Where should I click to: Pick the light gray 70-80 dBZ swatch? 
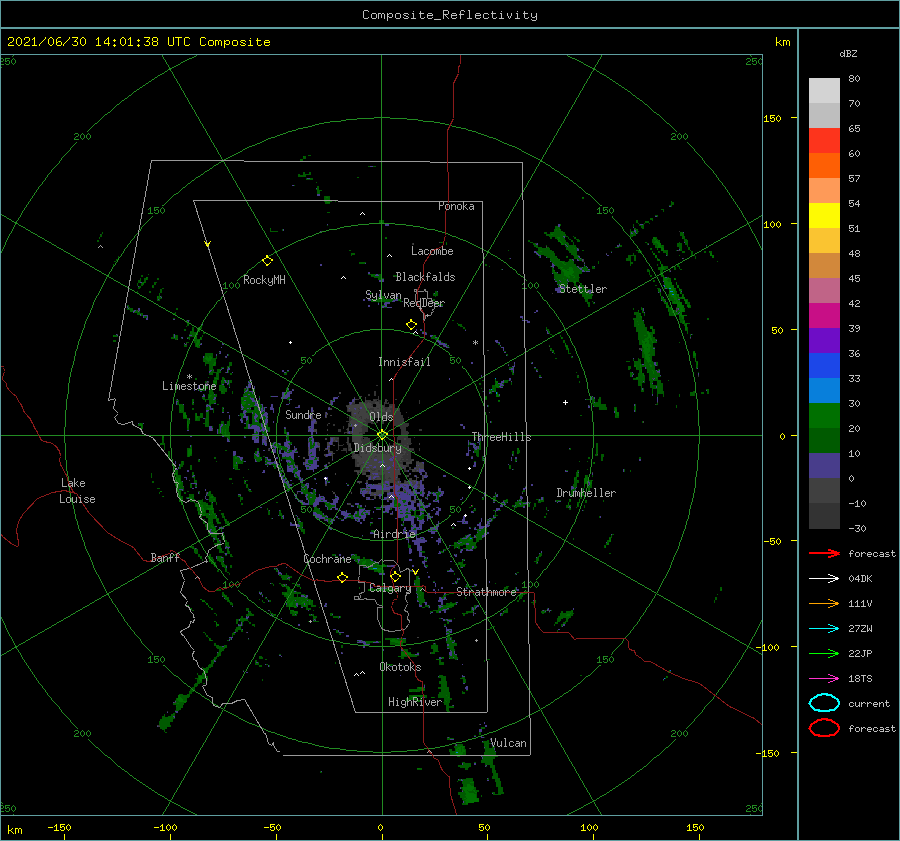824,91
